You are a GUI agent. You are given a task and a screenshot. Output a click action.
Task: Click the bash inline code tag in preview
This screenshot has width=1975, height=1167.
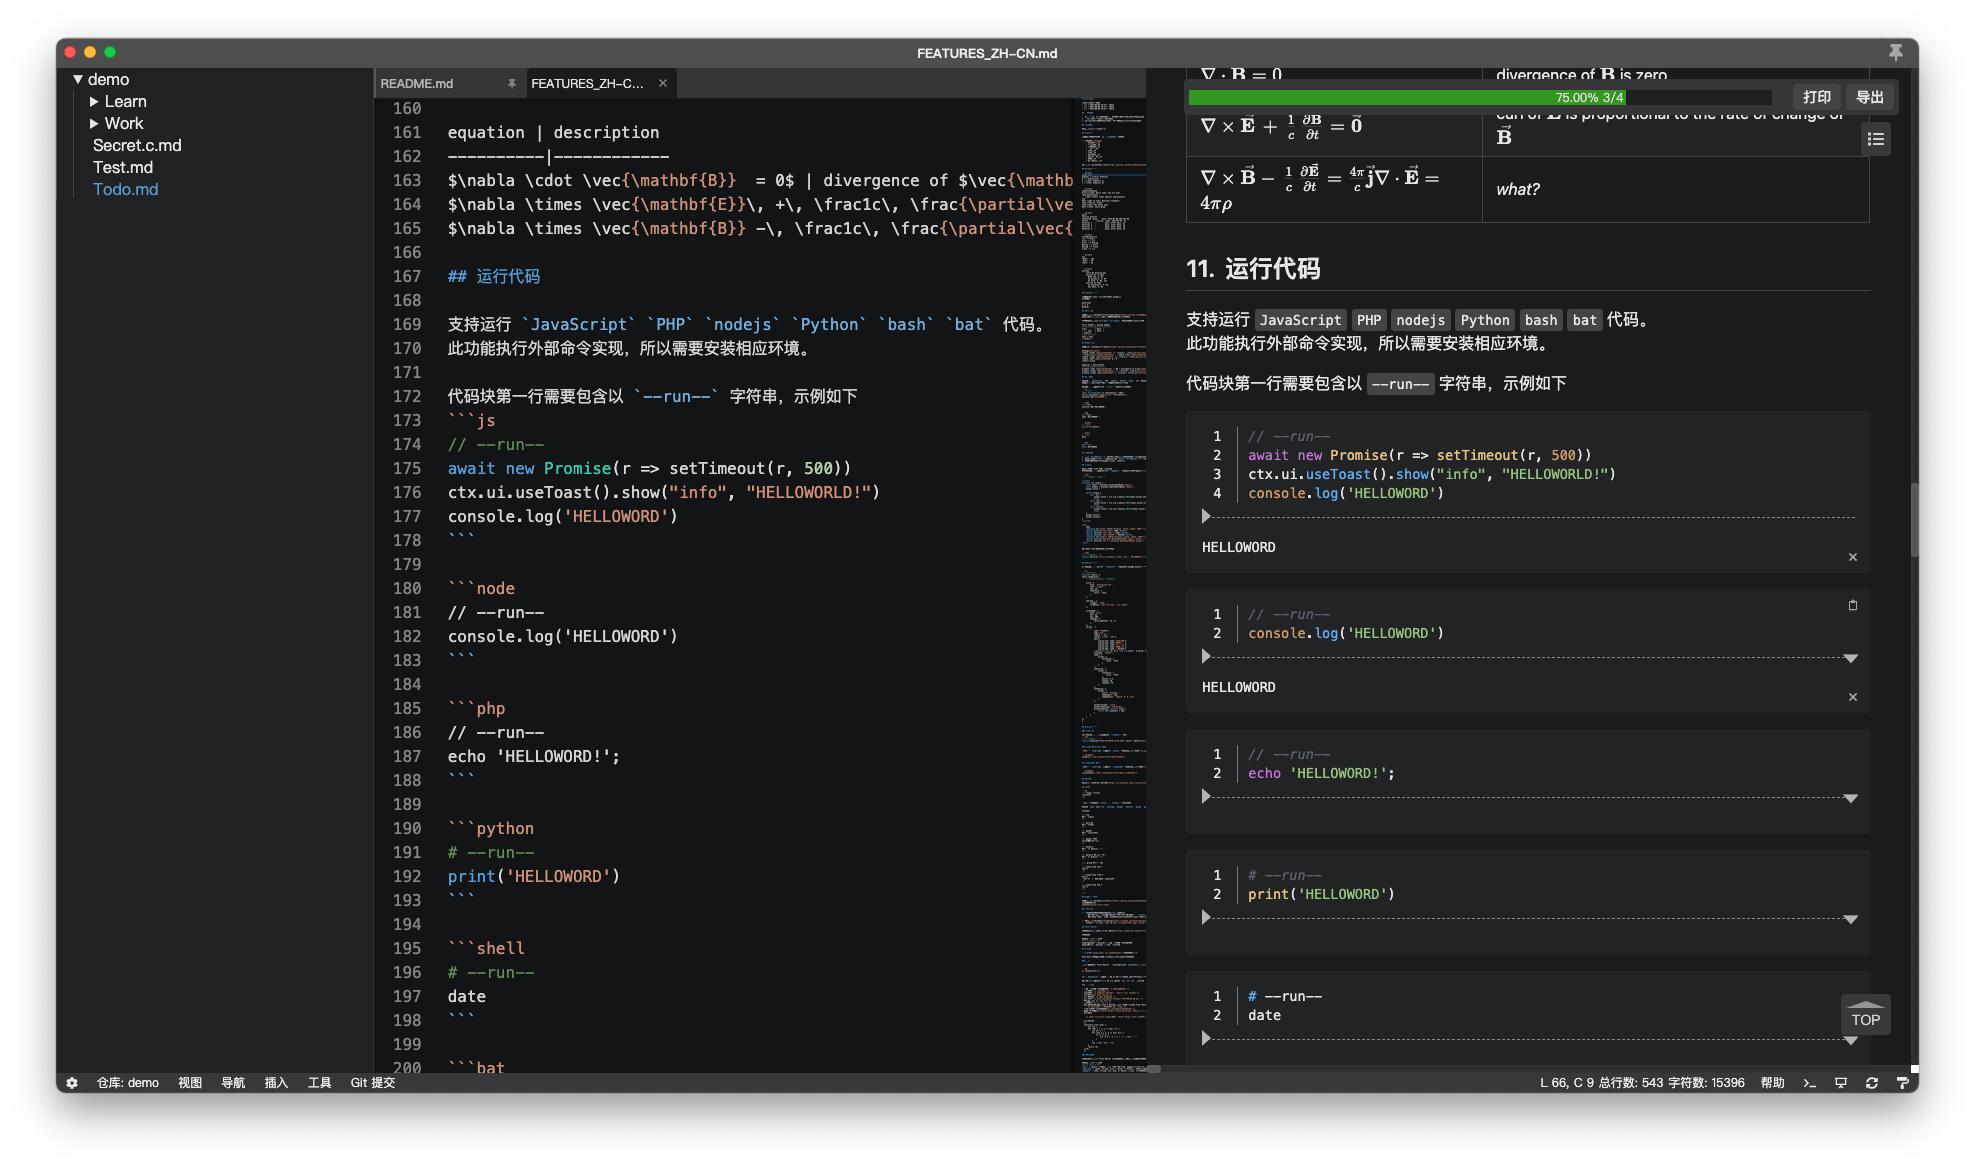click(x=1540, y=320)
